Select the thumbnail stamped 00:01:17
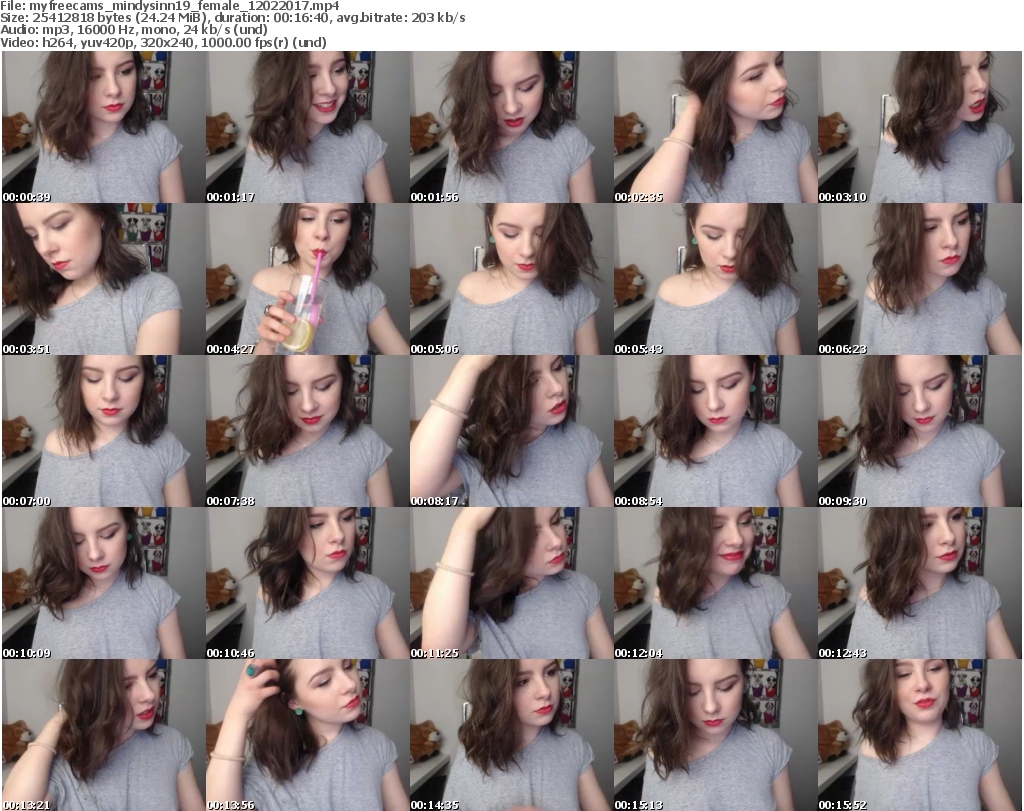This screenshot has width=1024, height=811. point(308,127)
